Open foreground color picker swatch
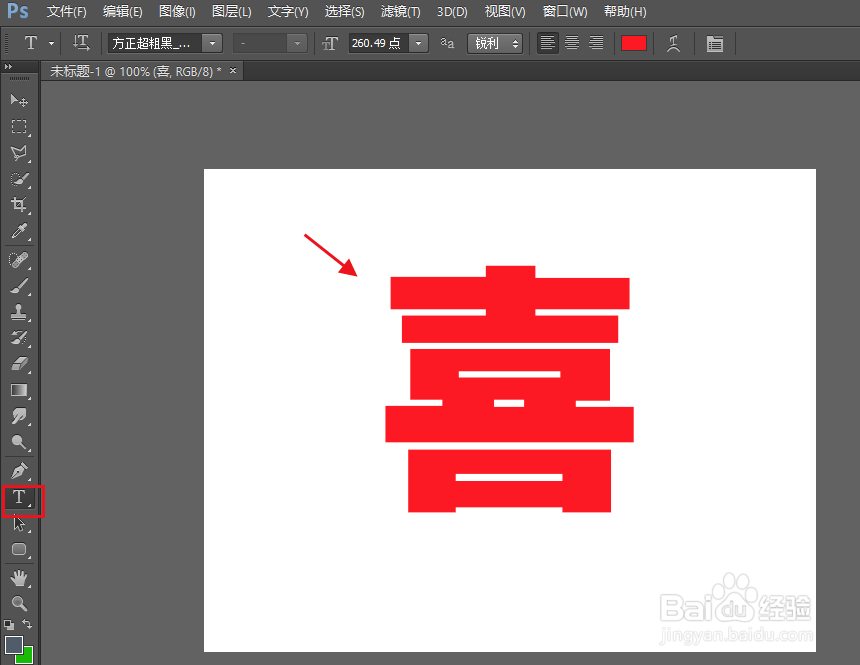860x665 pixels. 14,645
